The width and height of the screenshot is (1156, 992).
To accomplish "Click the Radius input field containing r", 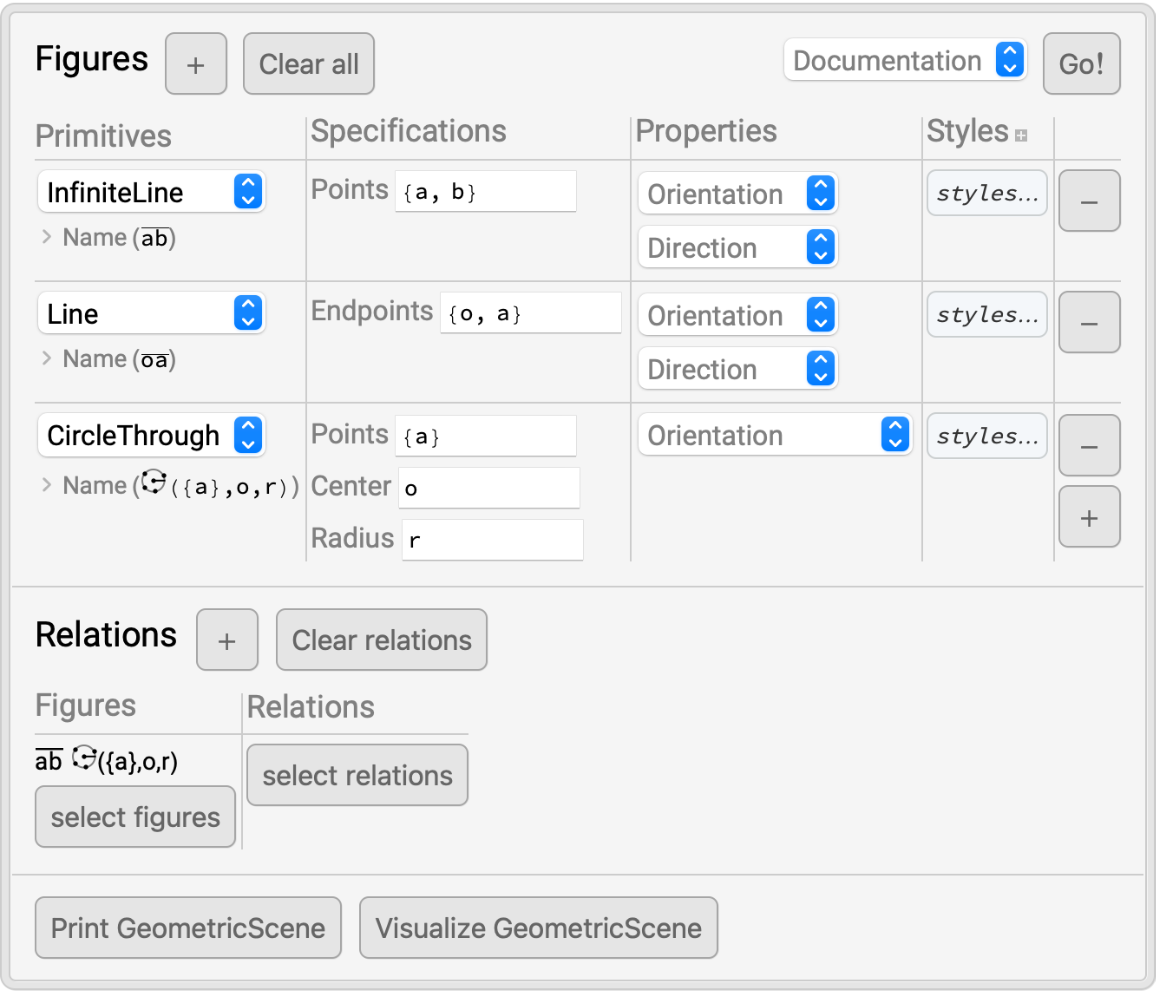I will point(492,541).
